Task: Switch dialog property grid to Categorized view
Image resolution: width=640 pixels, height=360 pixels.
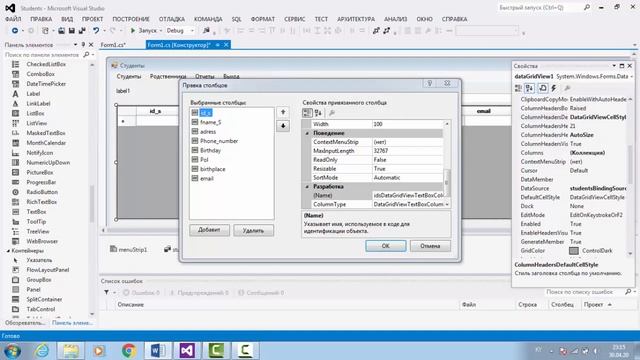Action: 307,113
